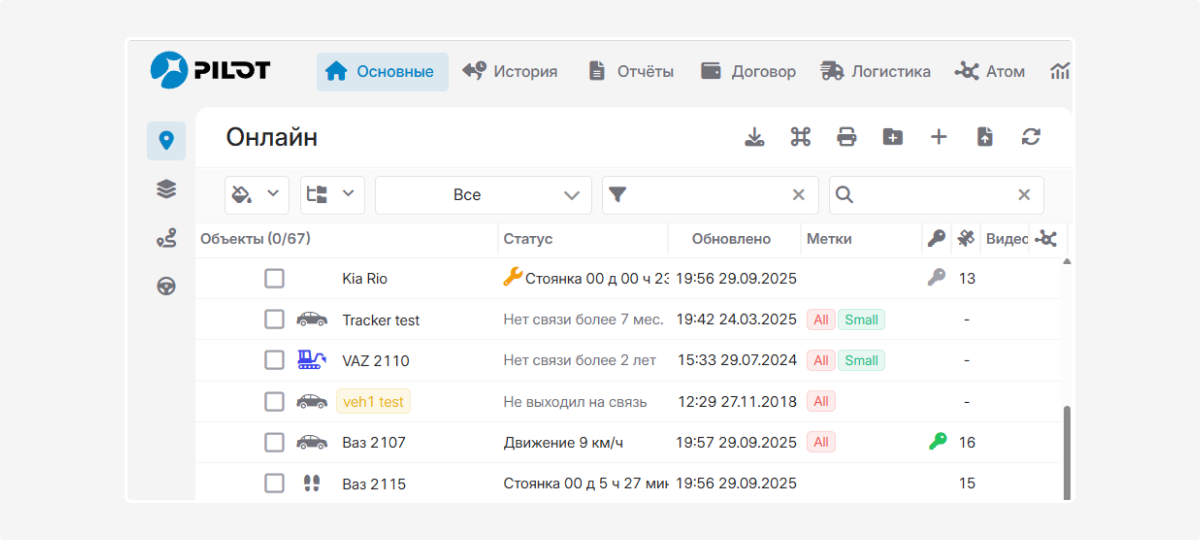1200x540 pixels.
Task: Click the Small tag on Tracker test
Action: [861, 320]
